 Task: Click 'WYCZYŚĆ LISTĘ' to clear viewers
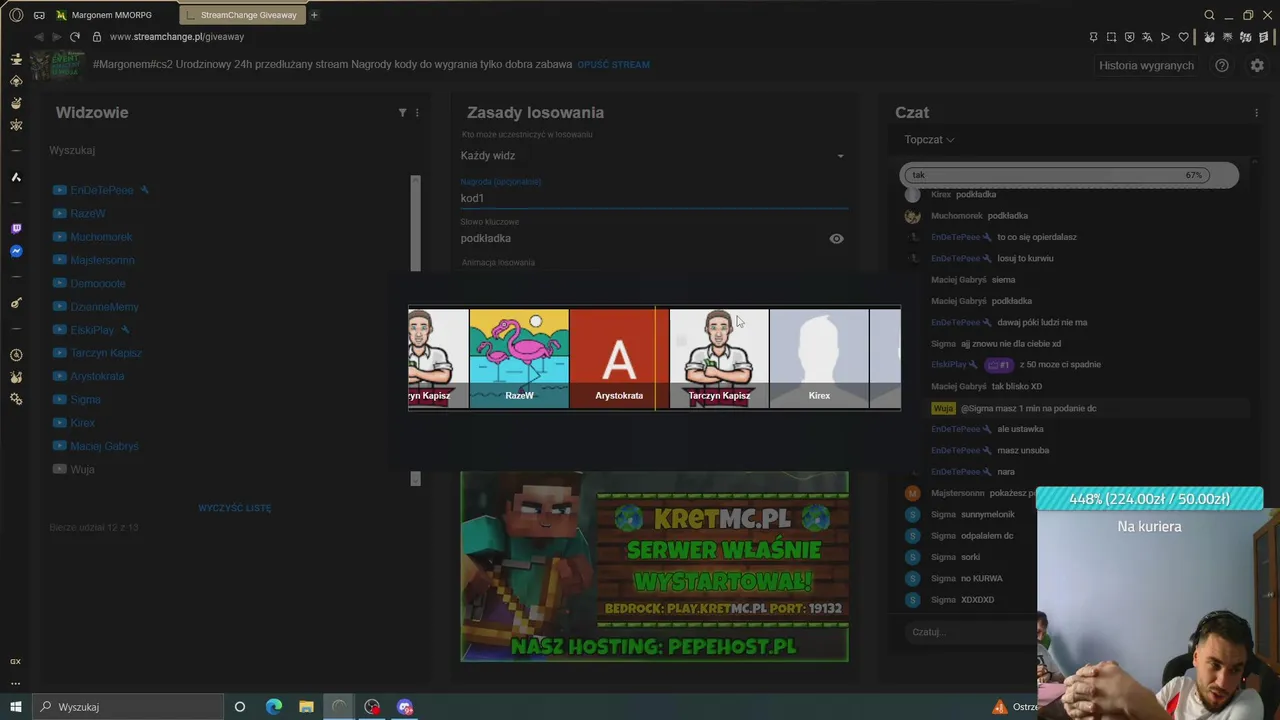234,508
